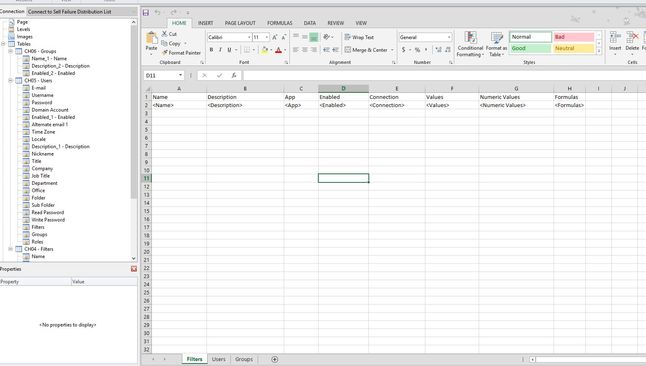Image resolution: width=646 pixels, height=366 pixels.
Task: Increase font size with larger A icon
Action: point(275,38)
